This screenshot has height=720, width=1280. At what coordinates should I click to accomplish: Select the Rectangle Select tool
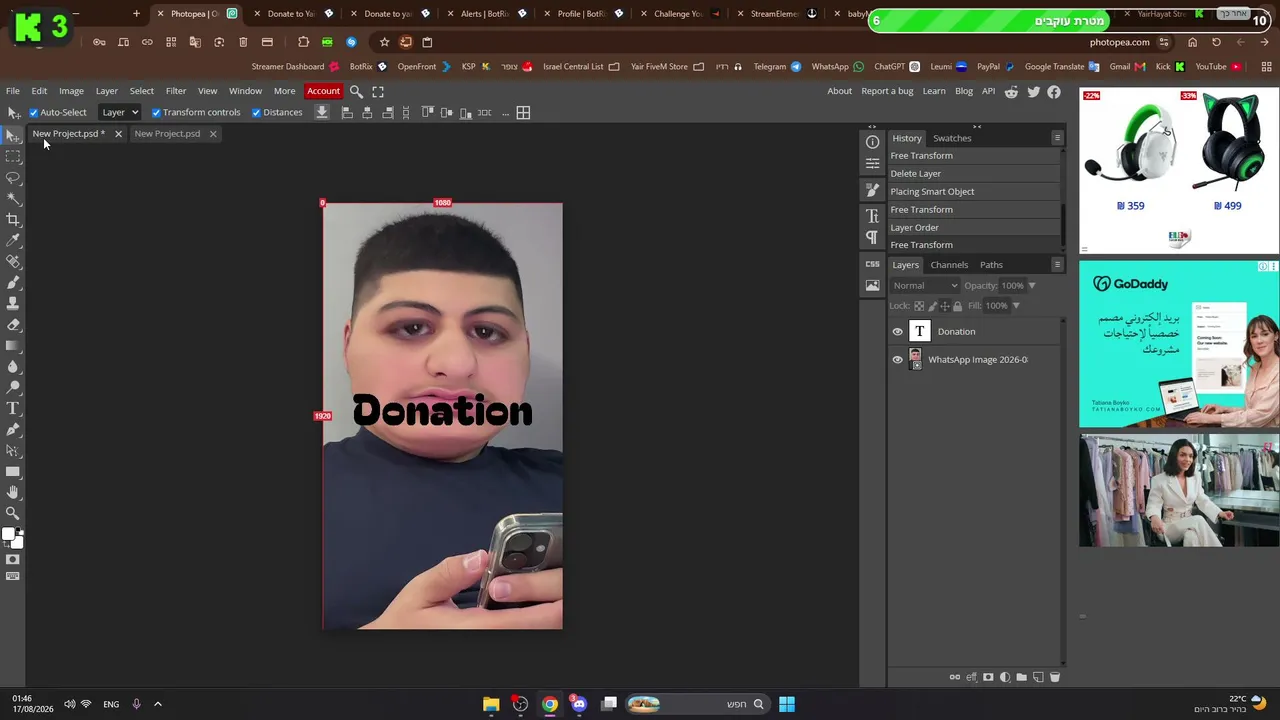pos(13,156)
